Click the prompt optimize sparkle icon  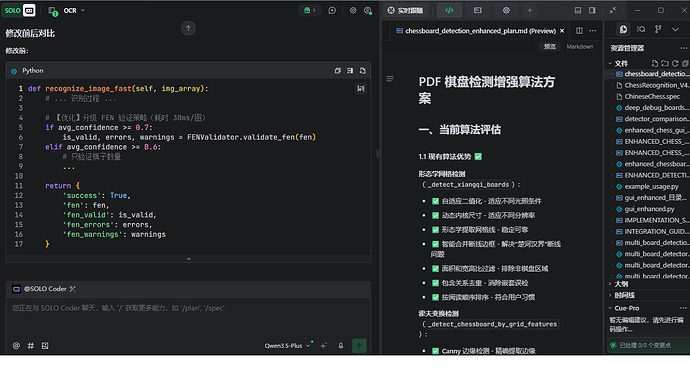click(324, 346)
